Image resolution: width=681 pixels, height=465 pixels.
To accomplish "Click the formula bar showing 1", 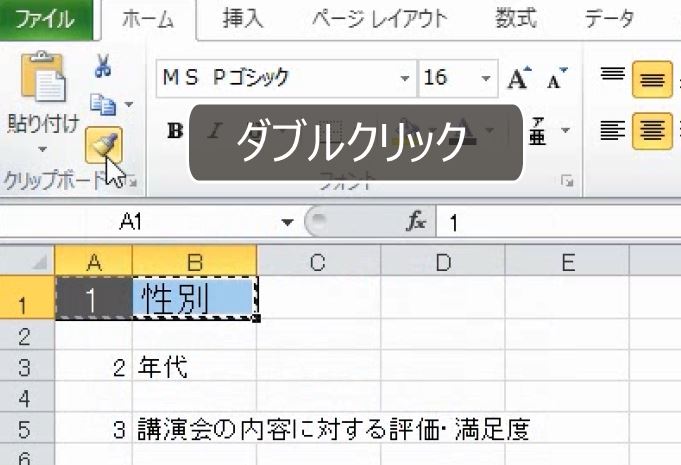I will 559,222.
